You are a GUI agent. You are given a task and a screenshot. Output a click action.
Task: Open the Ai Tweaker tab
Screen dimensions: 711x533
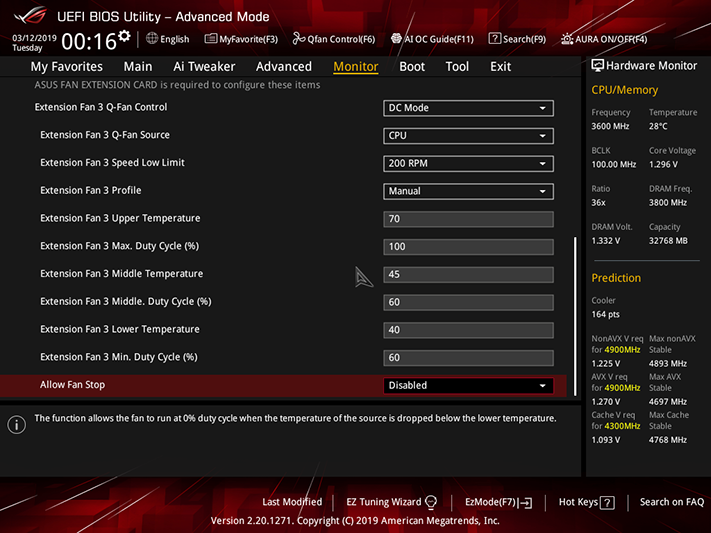[x=204, y=67]
